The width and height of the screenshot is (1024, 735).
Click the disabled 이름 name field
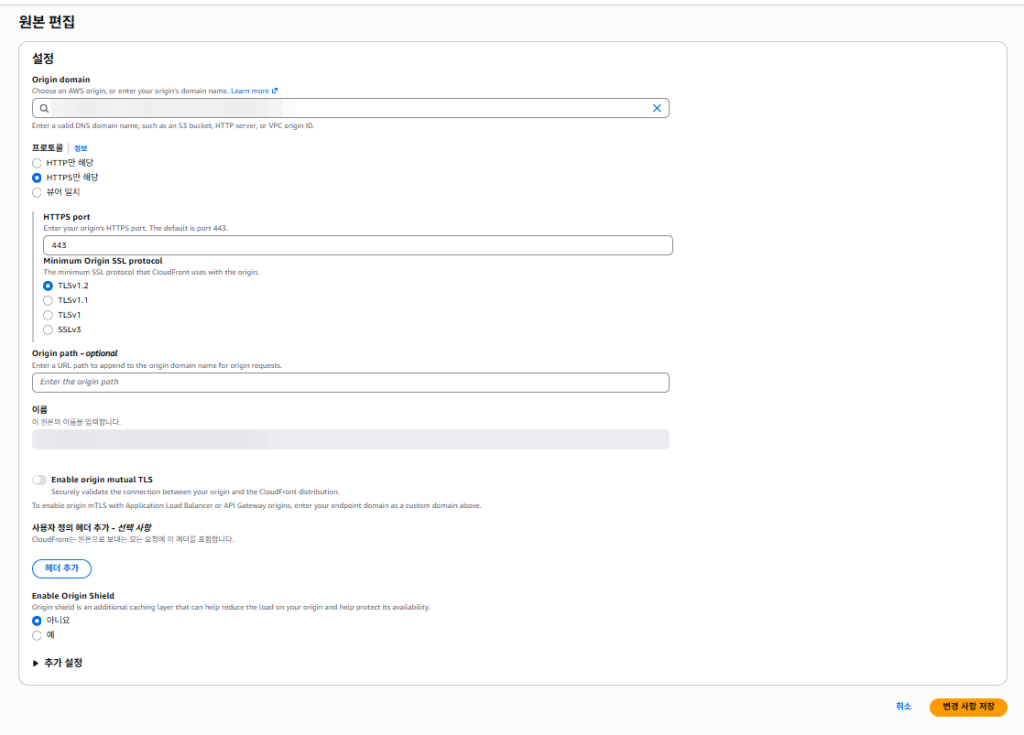[351, 439]
